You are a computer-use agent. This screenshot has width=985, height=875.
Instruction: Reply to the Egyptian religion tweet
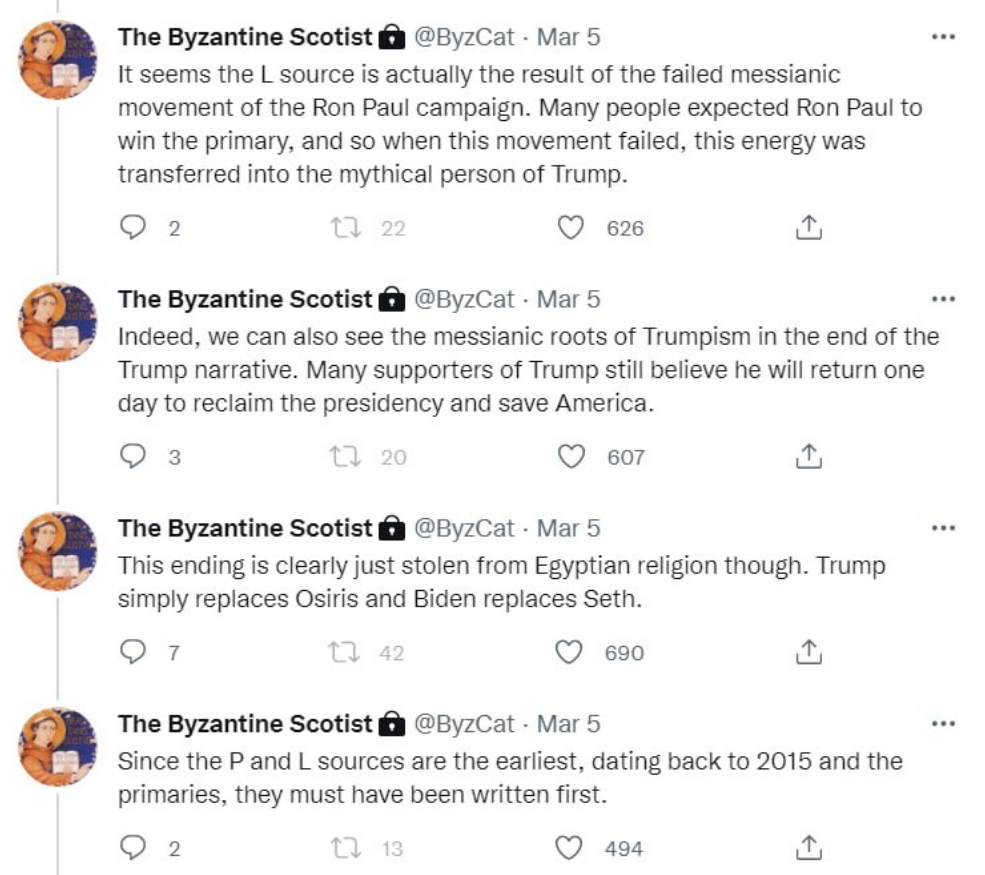click(134, 653)
